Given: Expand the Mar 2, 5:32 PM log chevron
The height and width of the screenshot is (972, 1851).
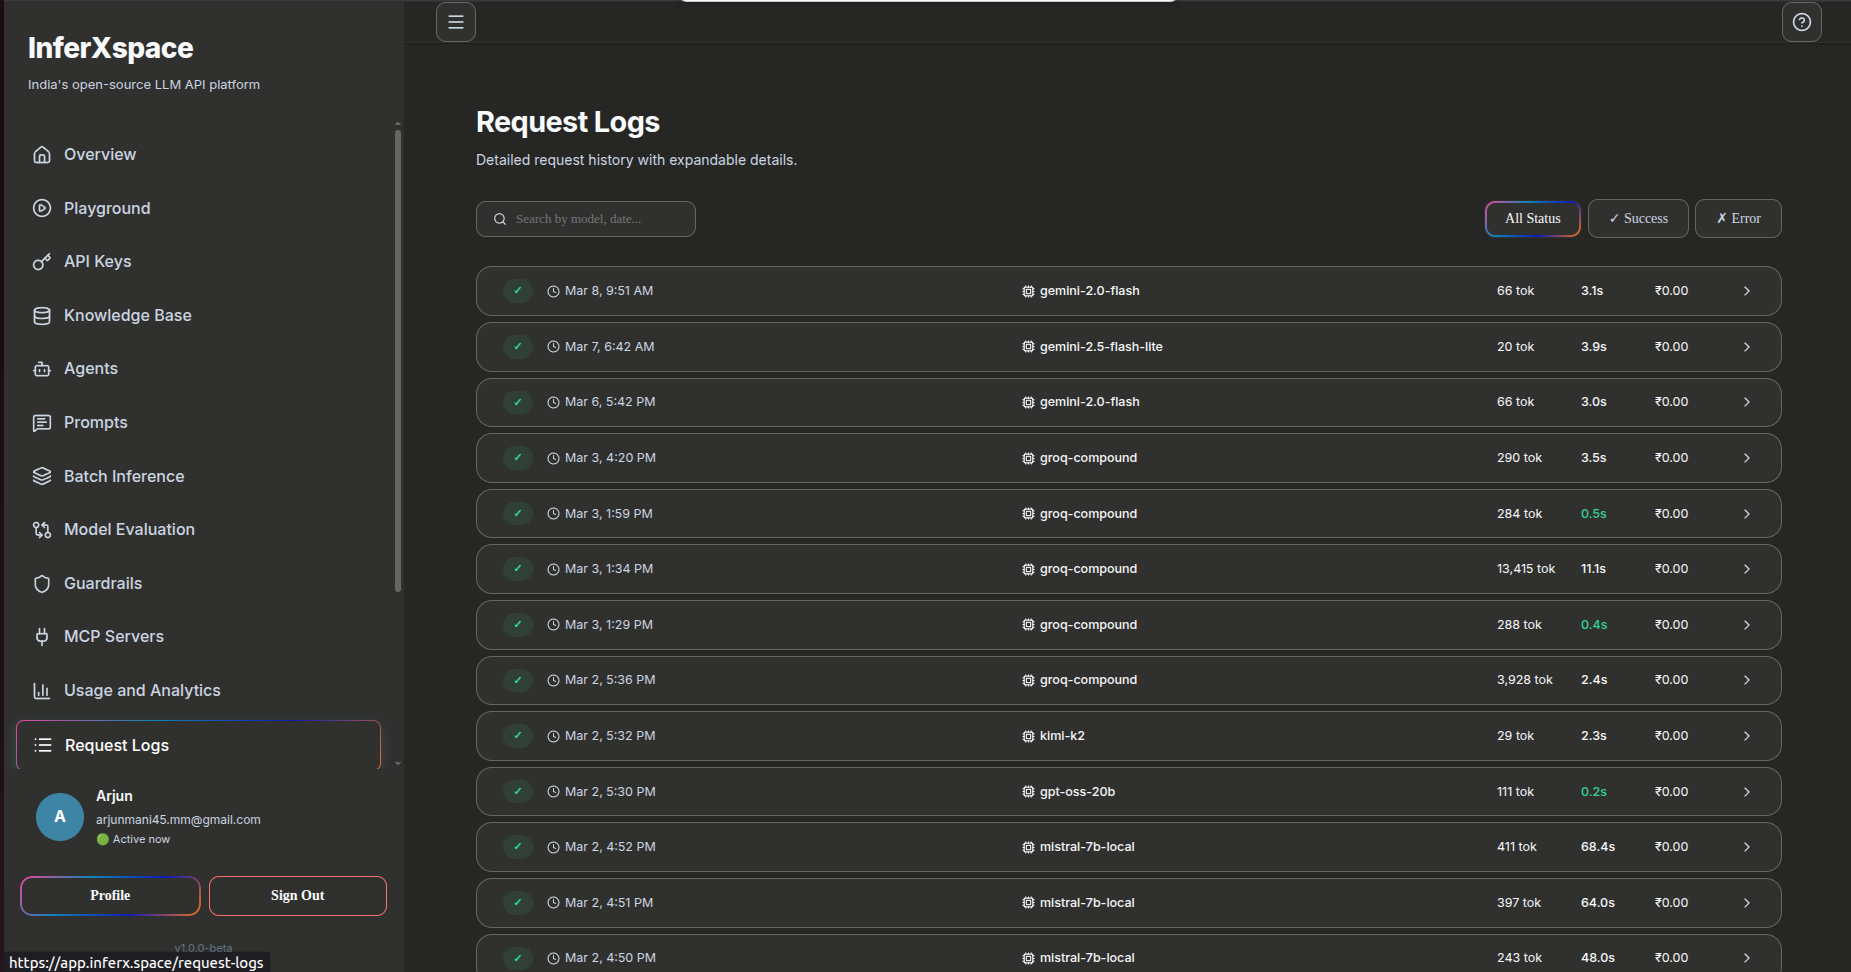Looking at the screenshot, I should point(1747,736).
